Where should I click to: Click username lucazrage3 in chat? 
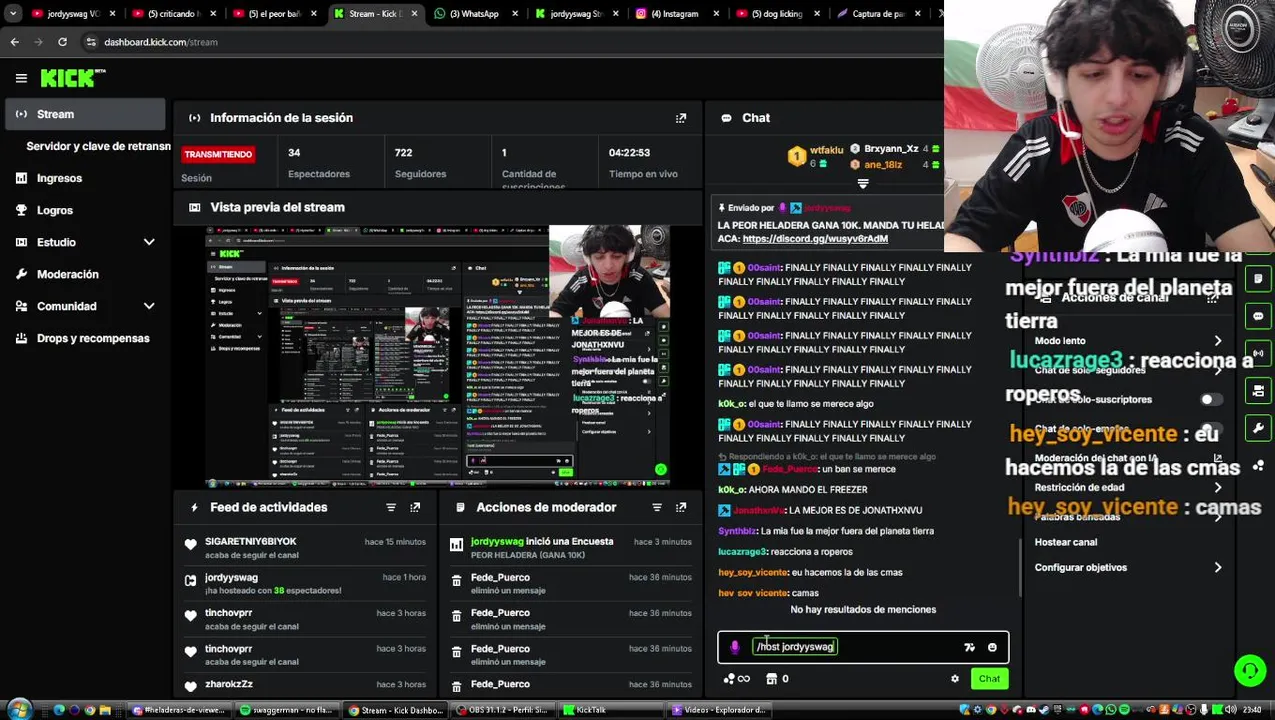coord(742,552)
